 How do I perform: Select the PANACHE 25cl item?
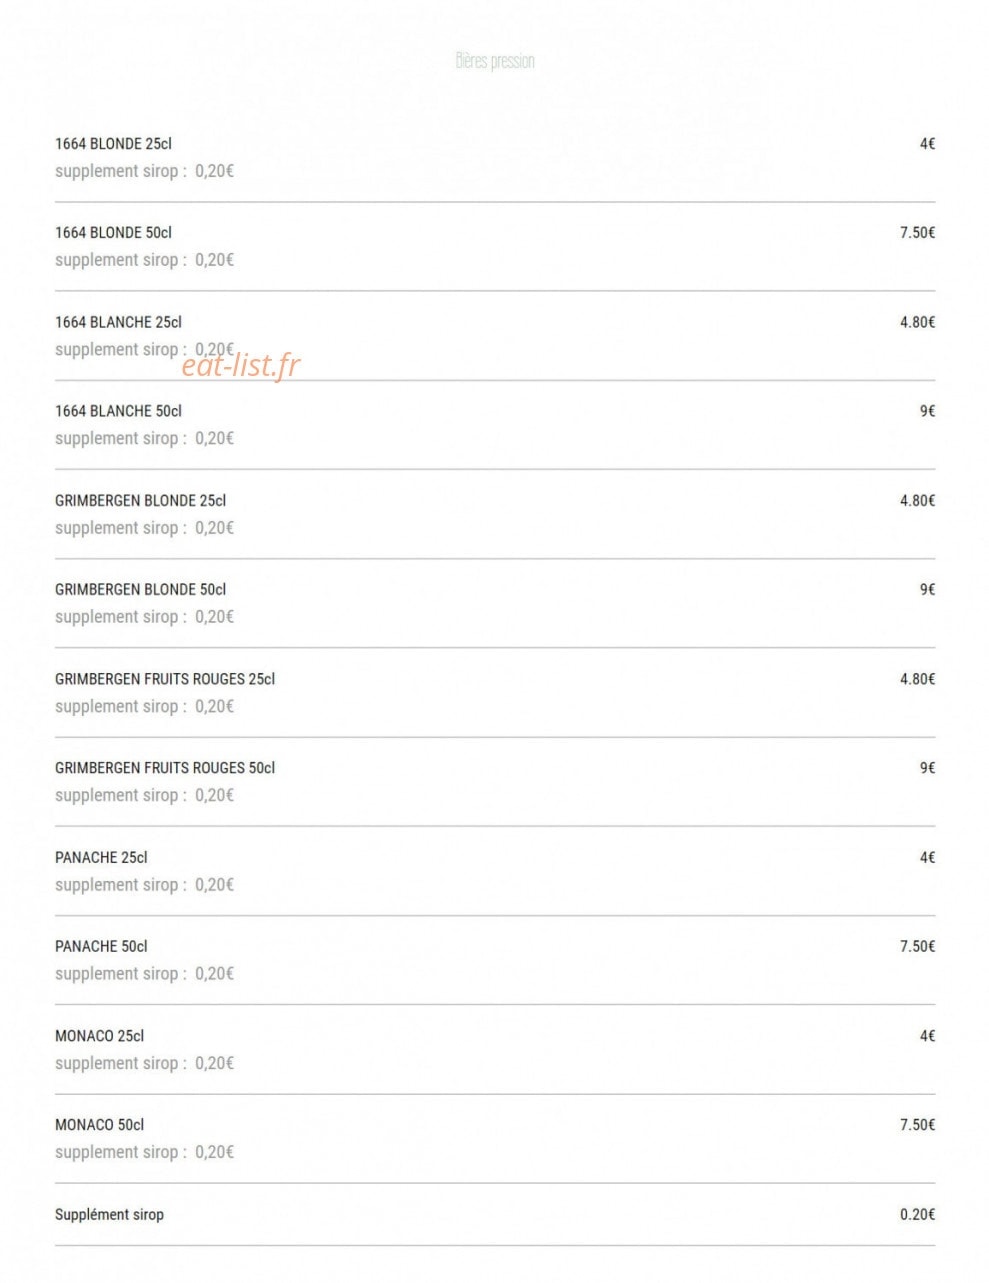click(101, 857)
